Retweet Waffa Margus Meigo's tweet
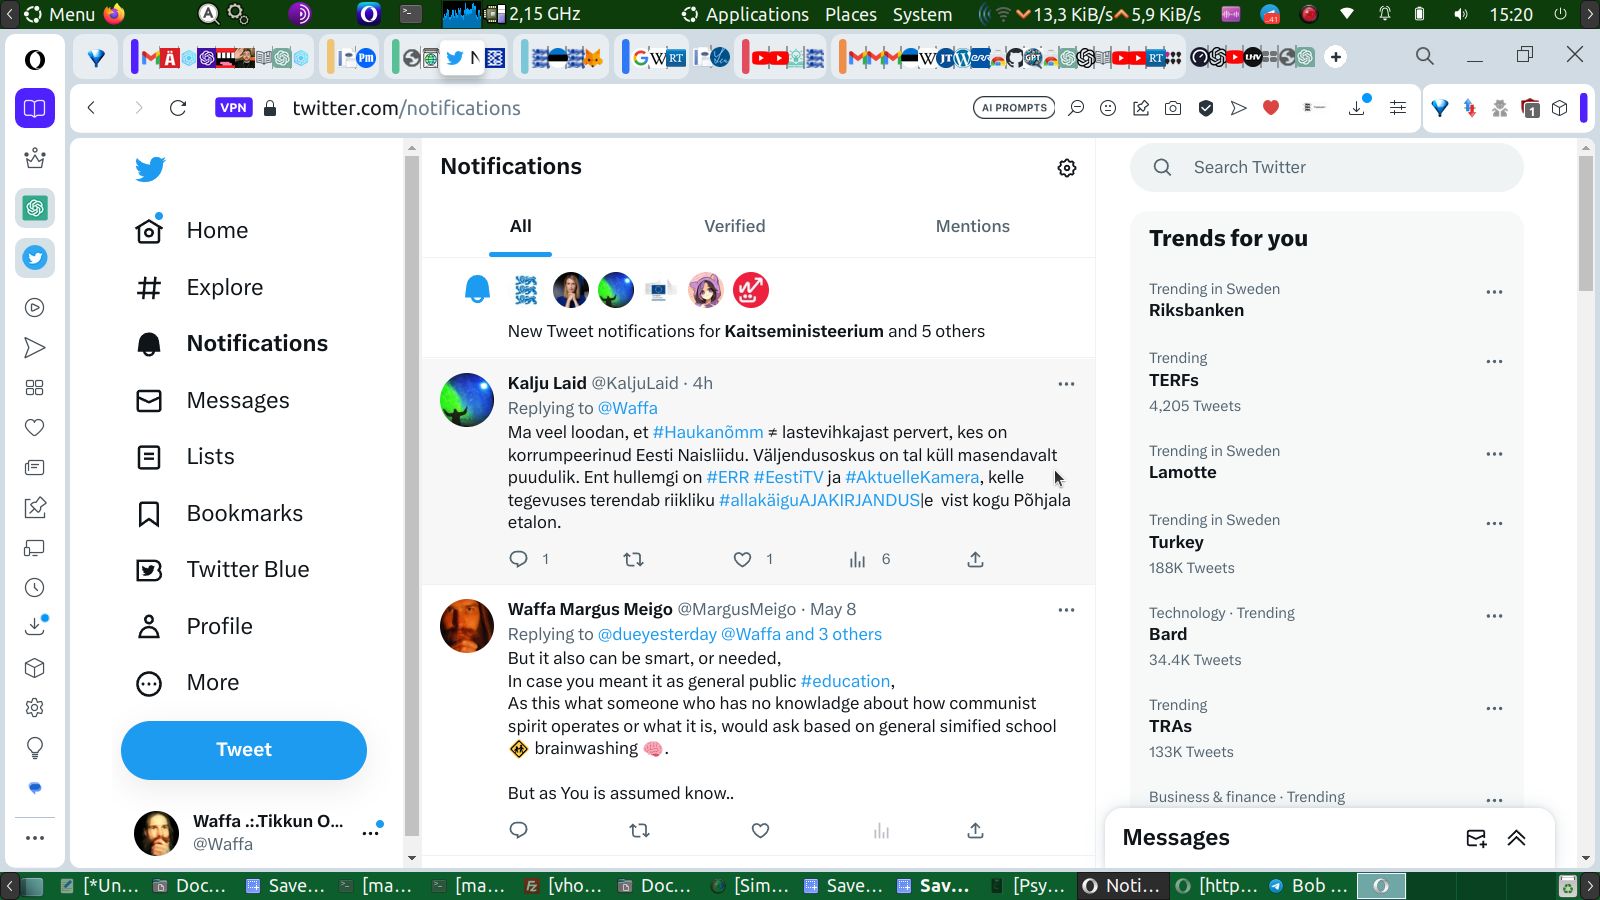 coord(639,830)
